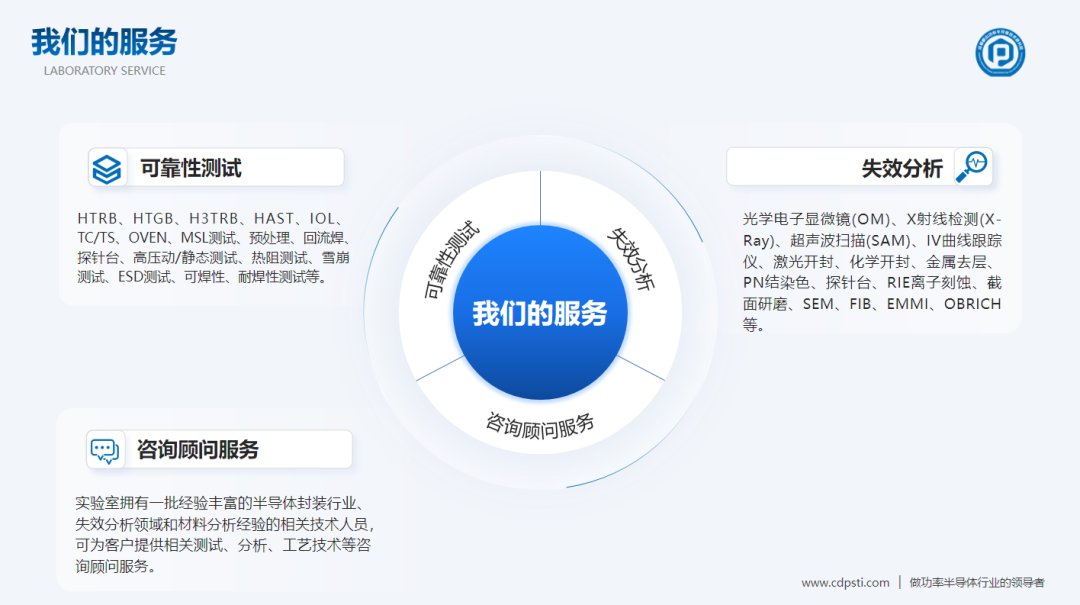This screenshot has height=605, width=1080.
Task: Click the vertical divider line atop the ring
Action: point(540,198)
